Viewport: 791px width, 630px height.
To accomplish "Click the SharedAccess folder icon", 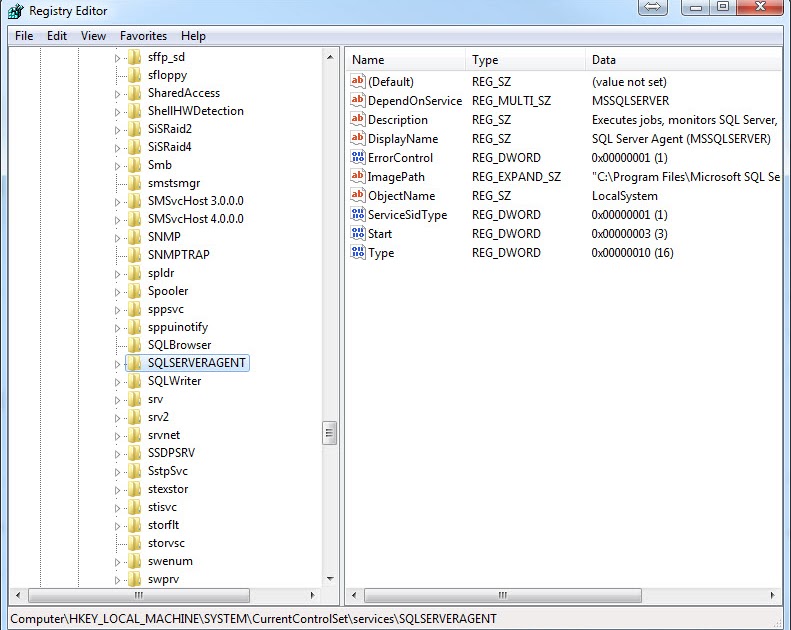I will coord(134,93).
